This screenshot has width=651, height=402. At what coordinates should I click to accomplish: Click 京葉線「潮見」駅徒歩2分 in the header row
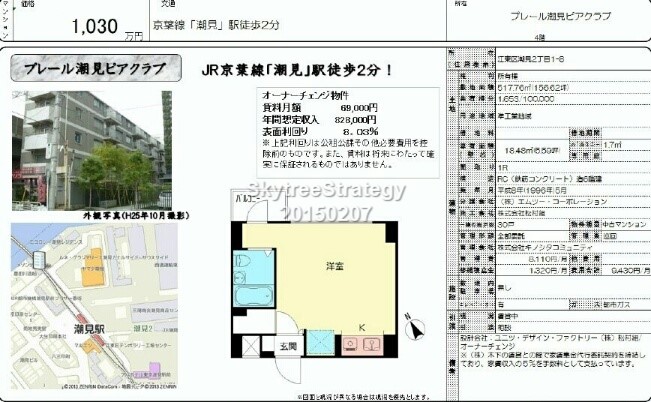pos(216,25)
